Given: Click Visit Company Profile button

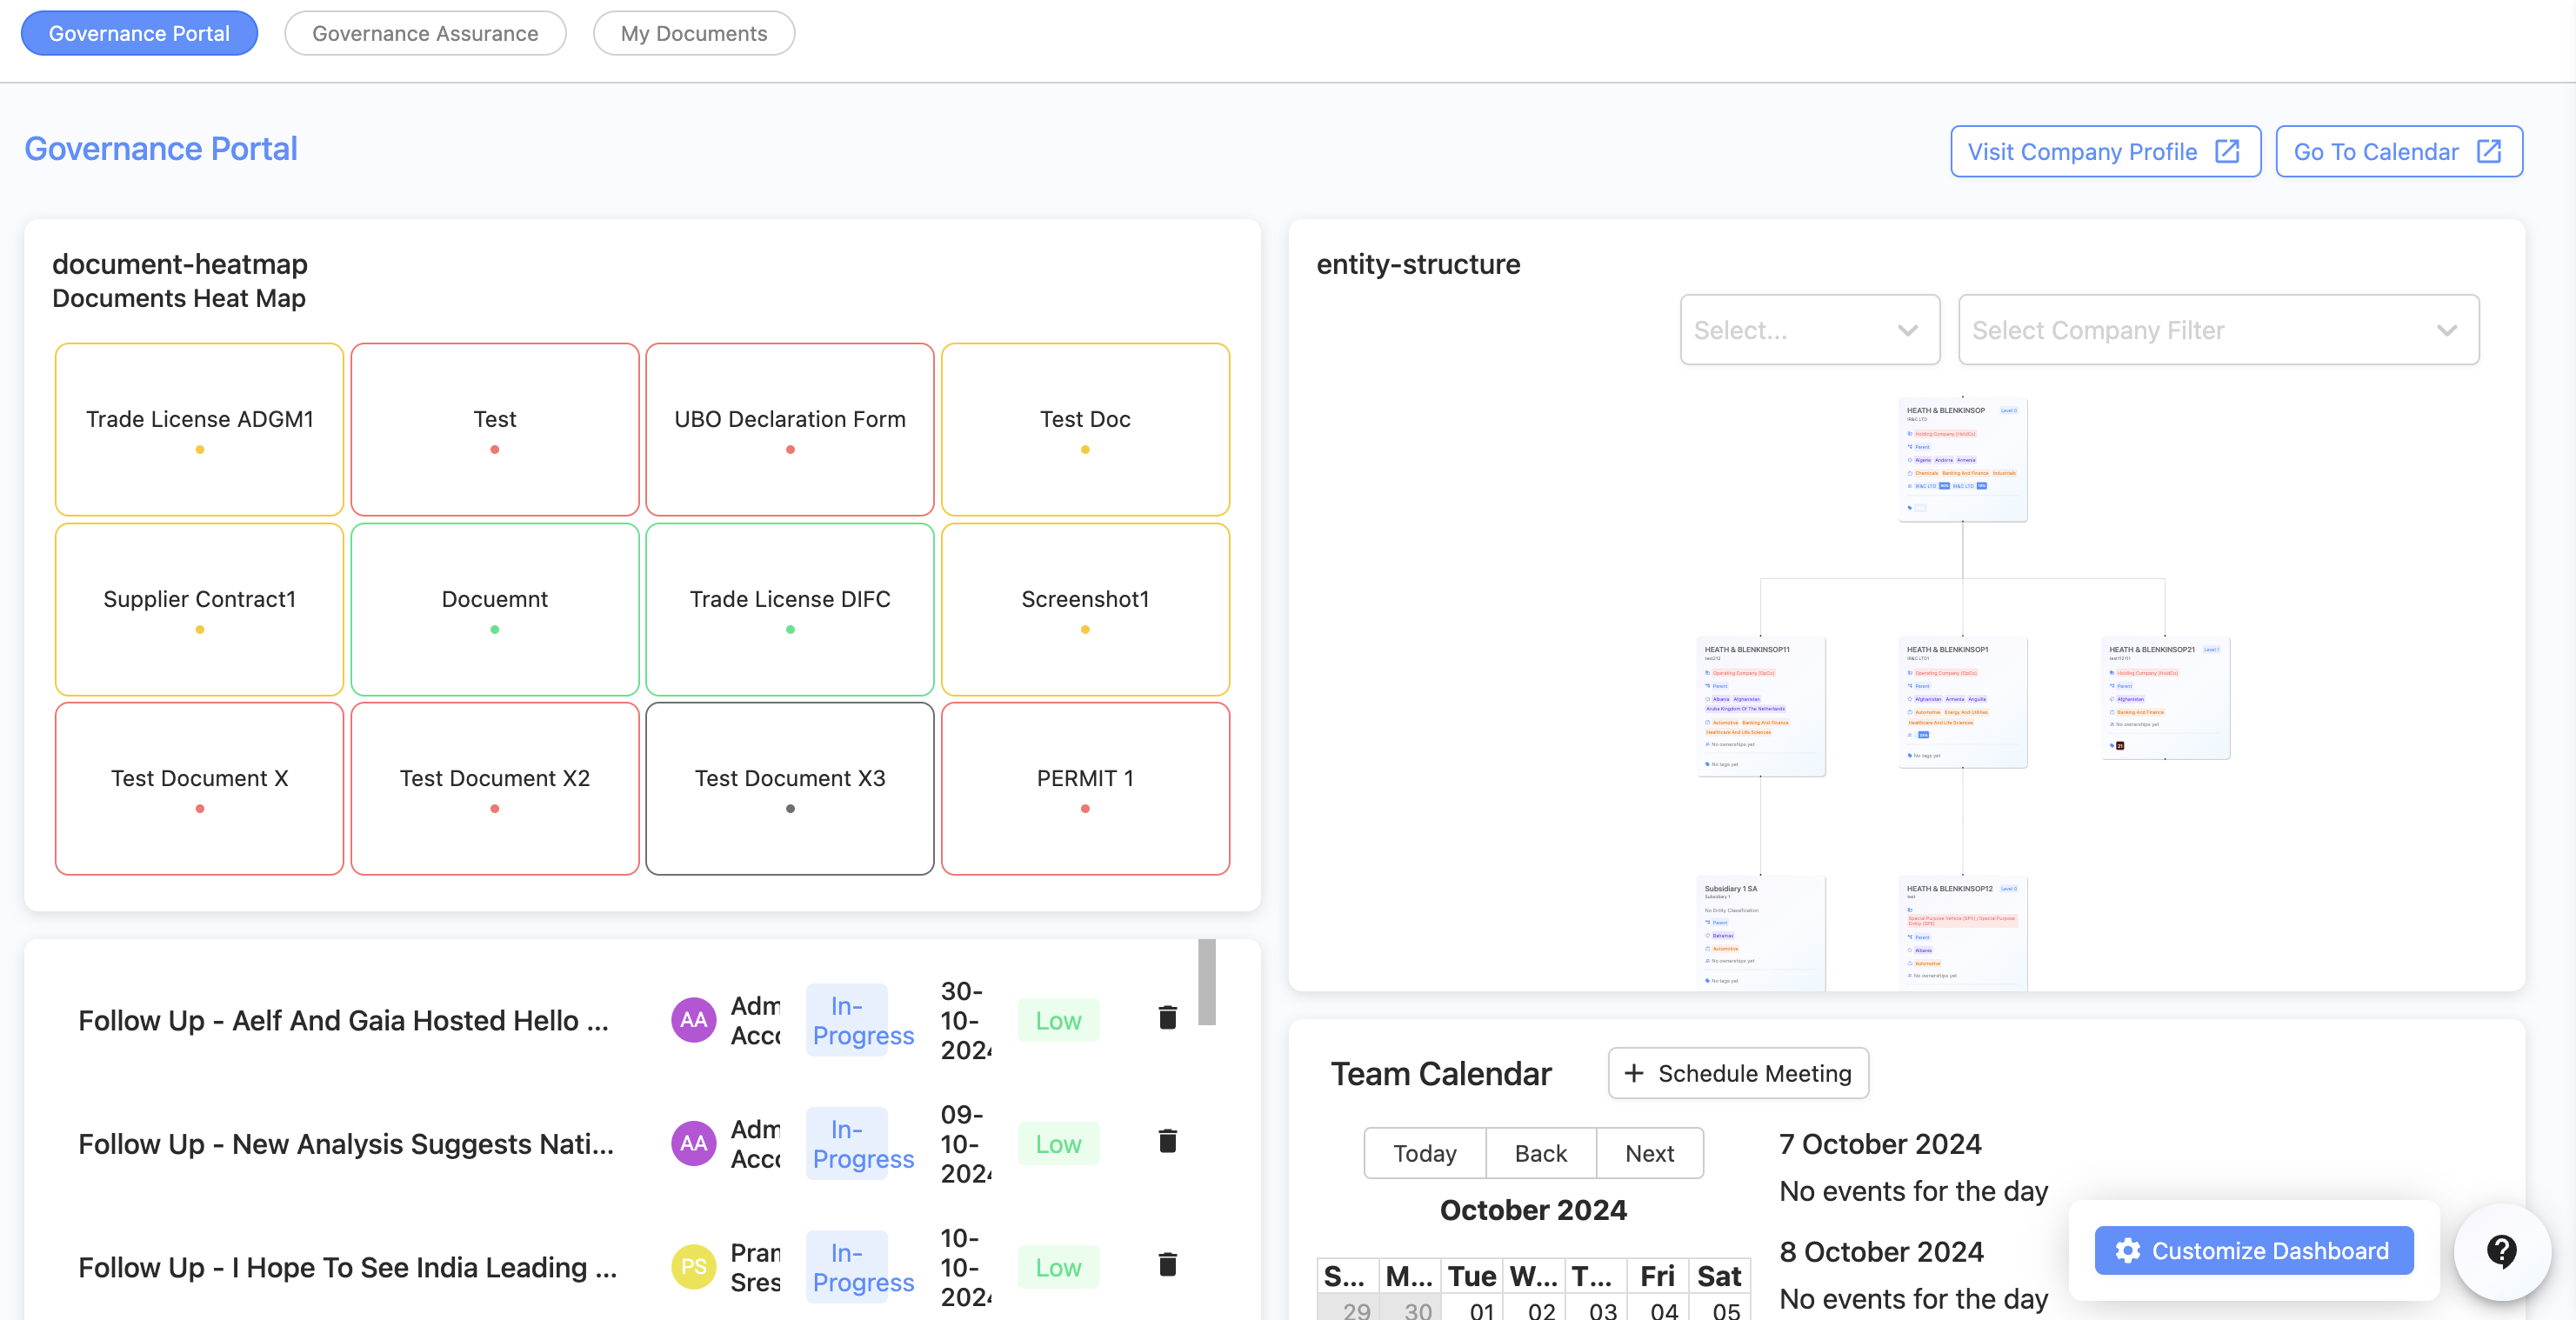Looking at the screenshot, I should [x=2104, y=152].
